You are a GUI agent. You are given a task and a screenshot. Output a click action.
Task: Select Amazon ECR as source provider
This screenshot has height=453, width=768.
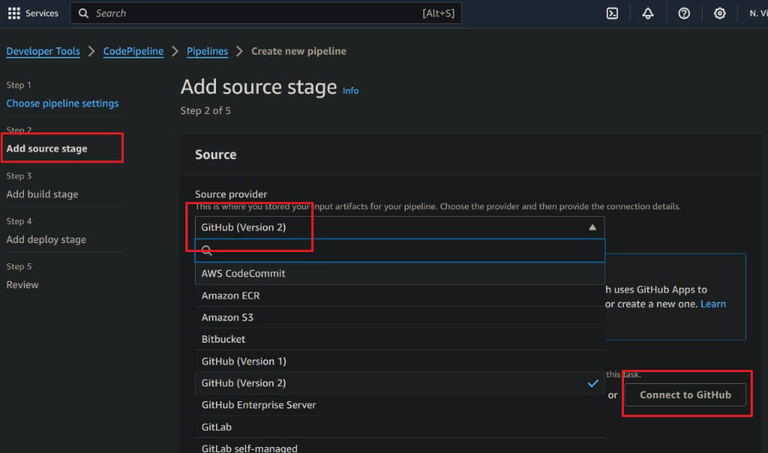point(231,295)
